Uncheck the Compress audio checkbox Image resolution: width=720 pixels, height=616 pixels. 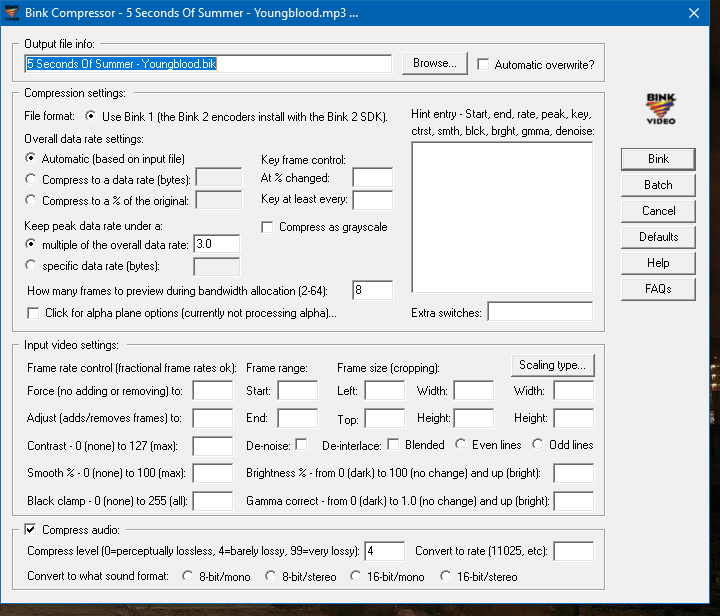click(x=30, y=529)
